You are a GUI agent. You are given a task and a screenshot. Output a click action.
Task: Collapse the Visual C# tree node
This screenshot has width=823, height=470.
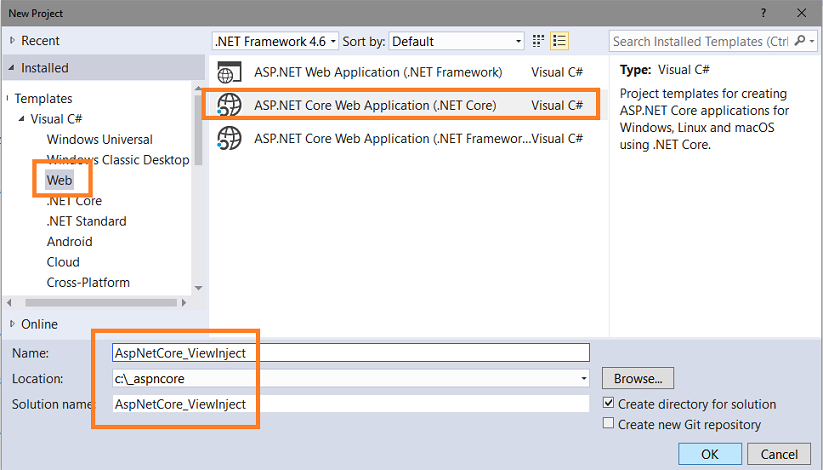(22, 119)
